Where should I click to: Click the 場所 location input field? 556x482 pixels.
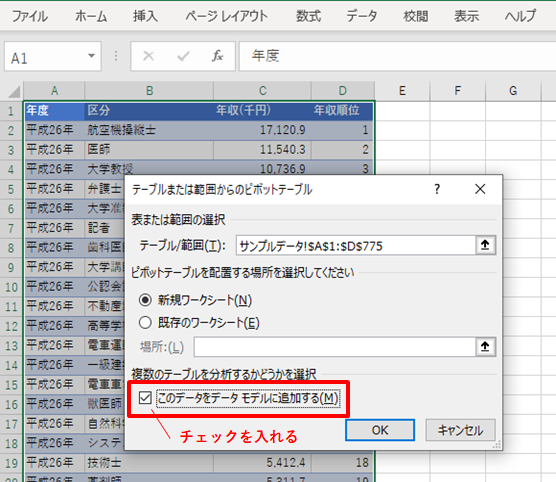334,347
